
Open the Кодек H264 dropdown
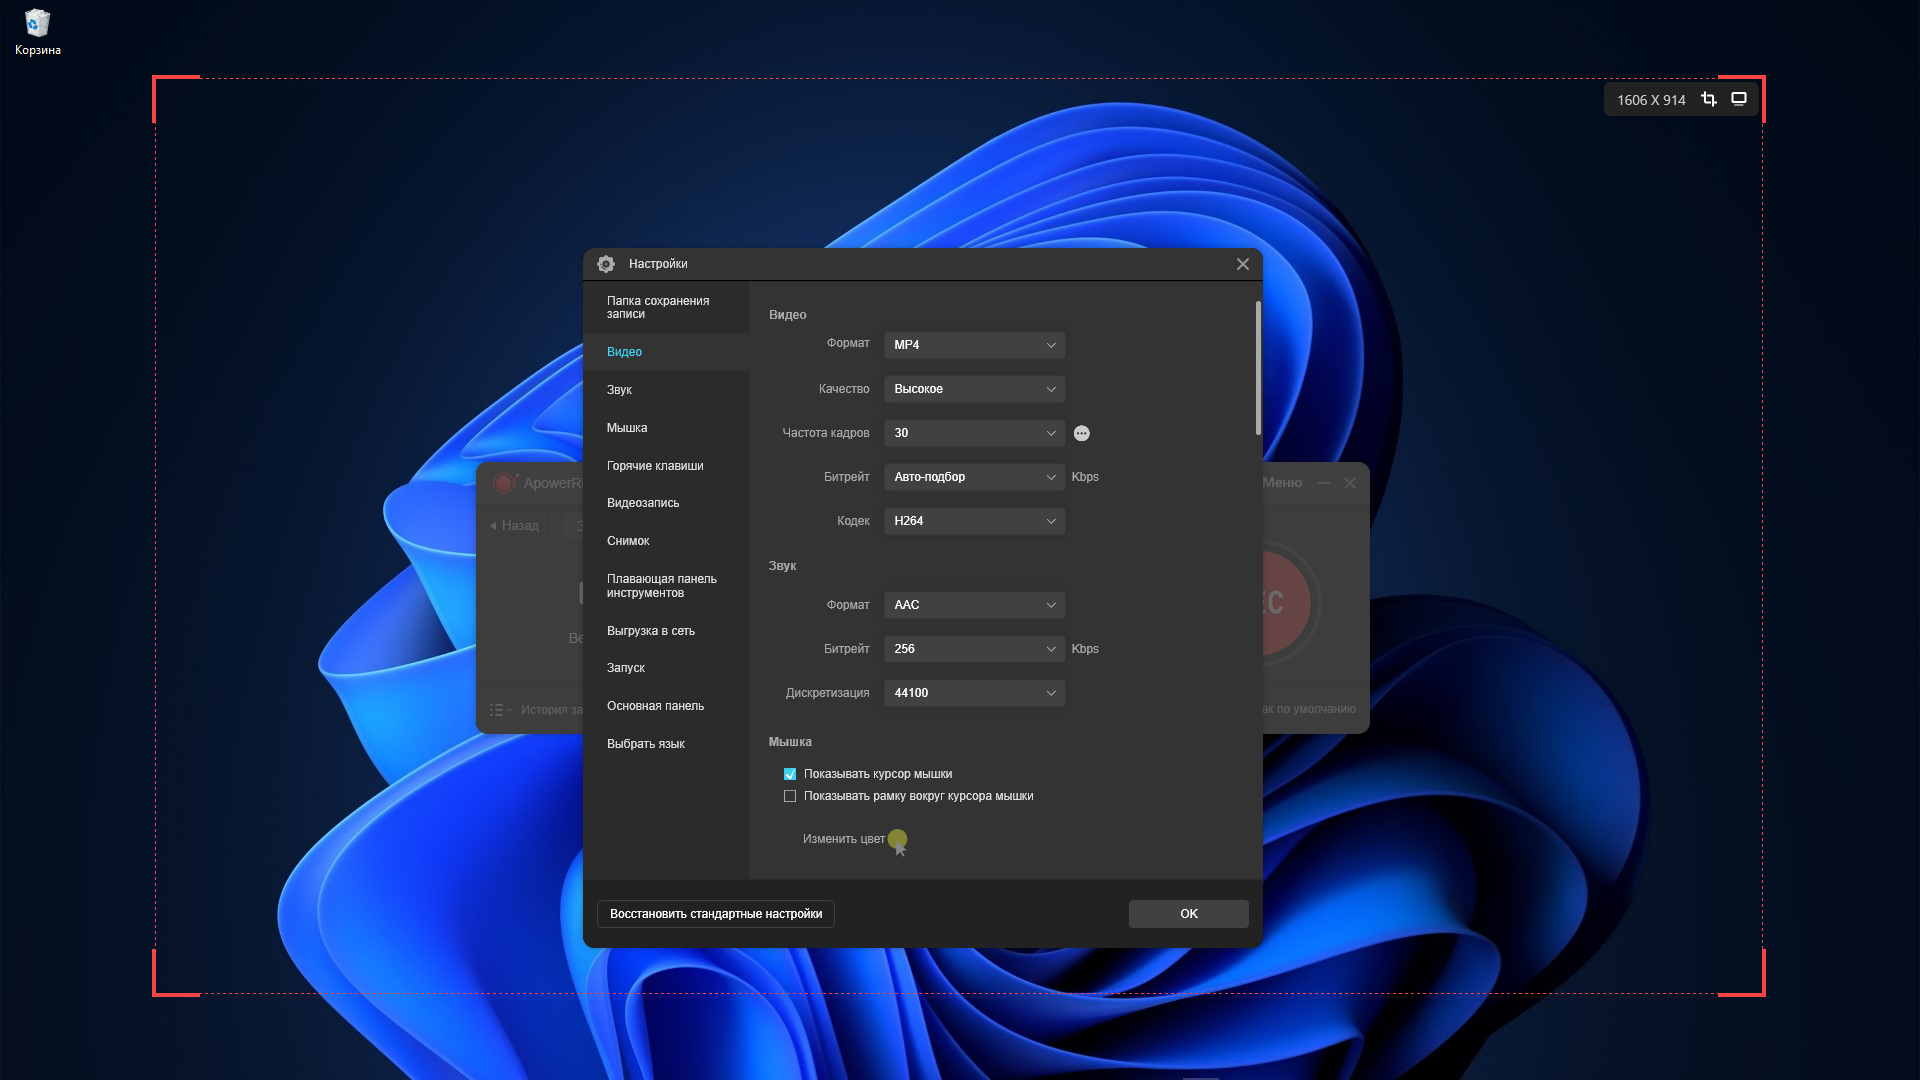point(974,521)
